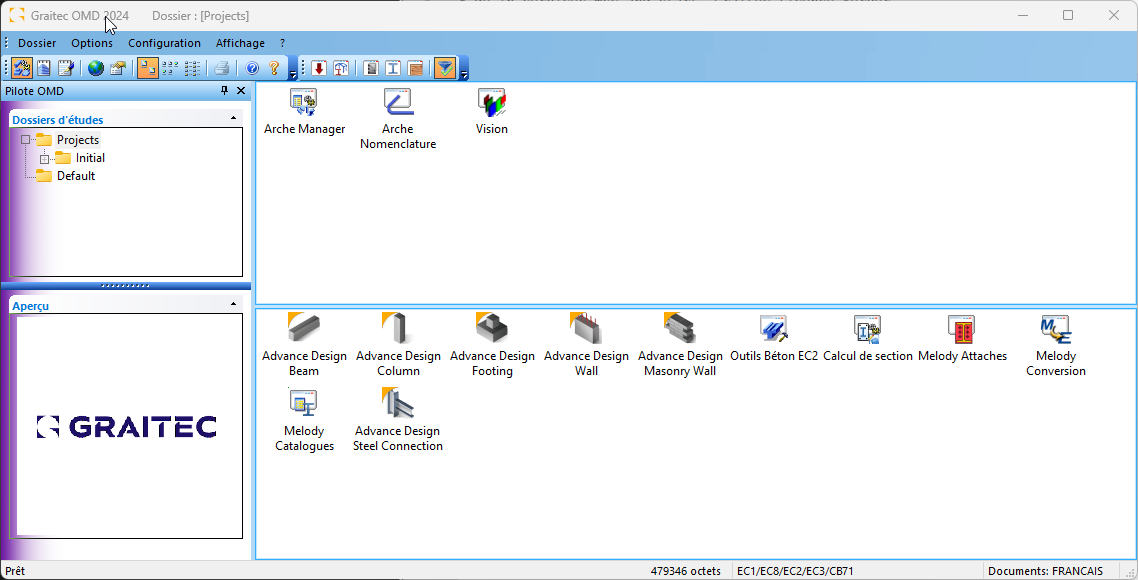Click the printer toolbar icon
The width and height of the screenshot is (1138, 580).
pyautogui.click(x=222, y=68)
